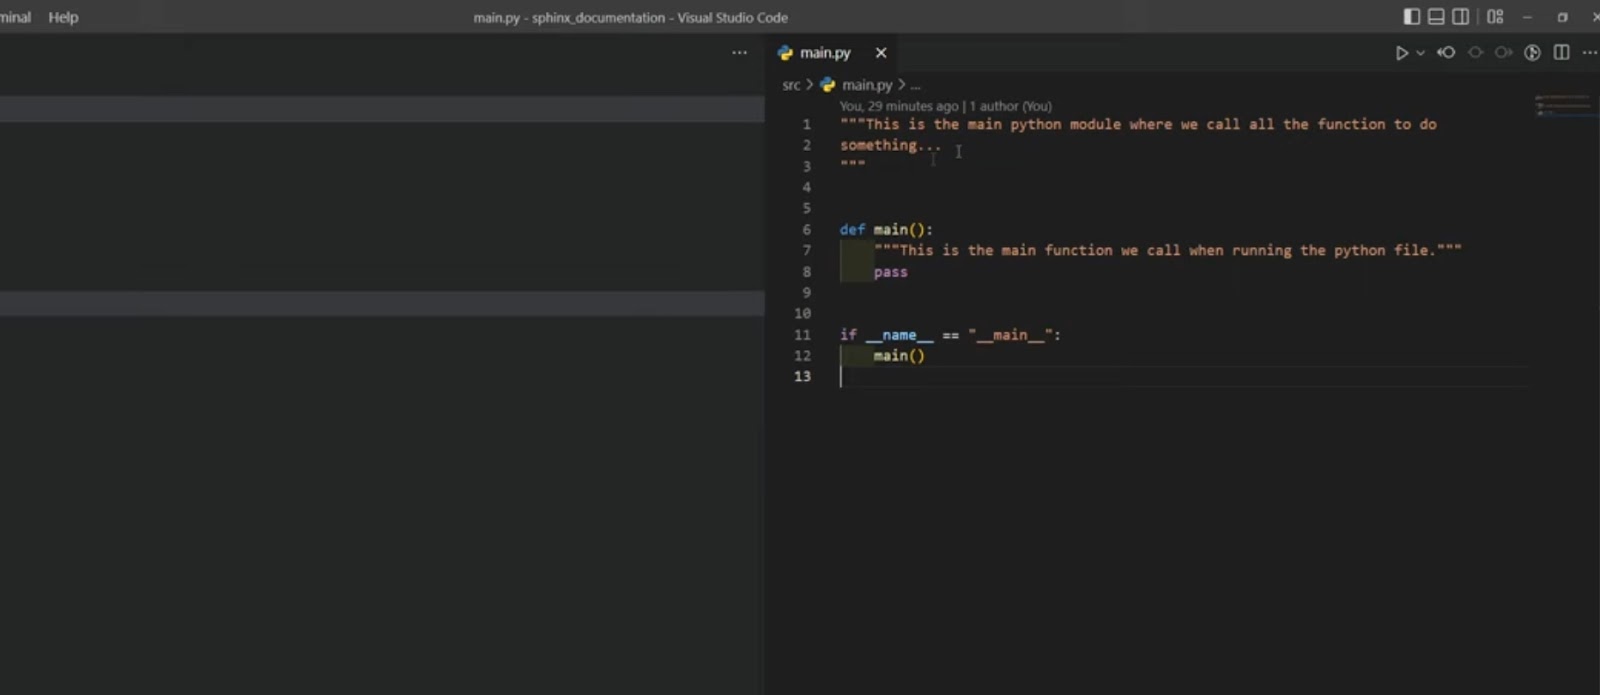Click line number 6 in the gutter
Screen dimensions: 1600x695
[x=807, y=229]
